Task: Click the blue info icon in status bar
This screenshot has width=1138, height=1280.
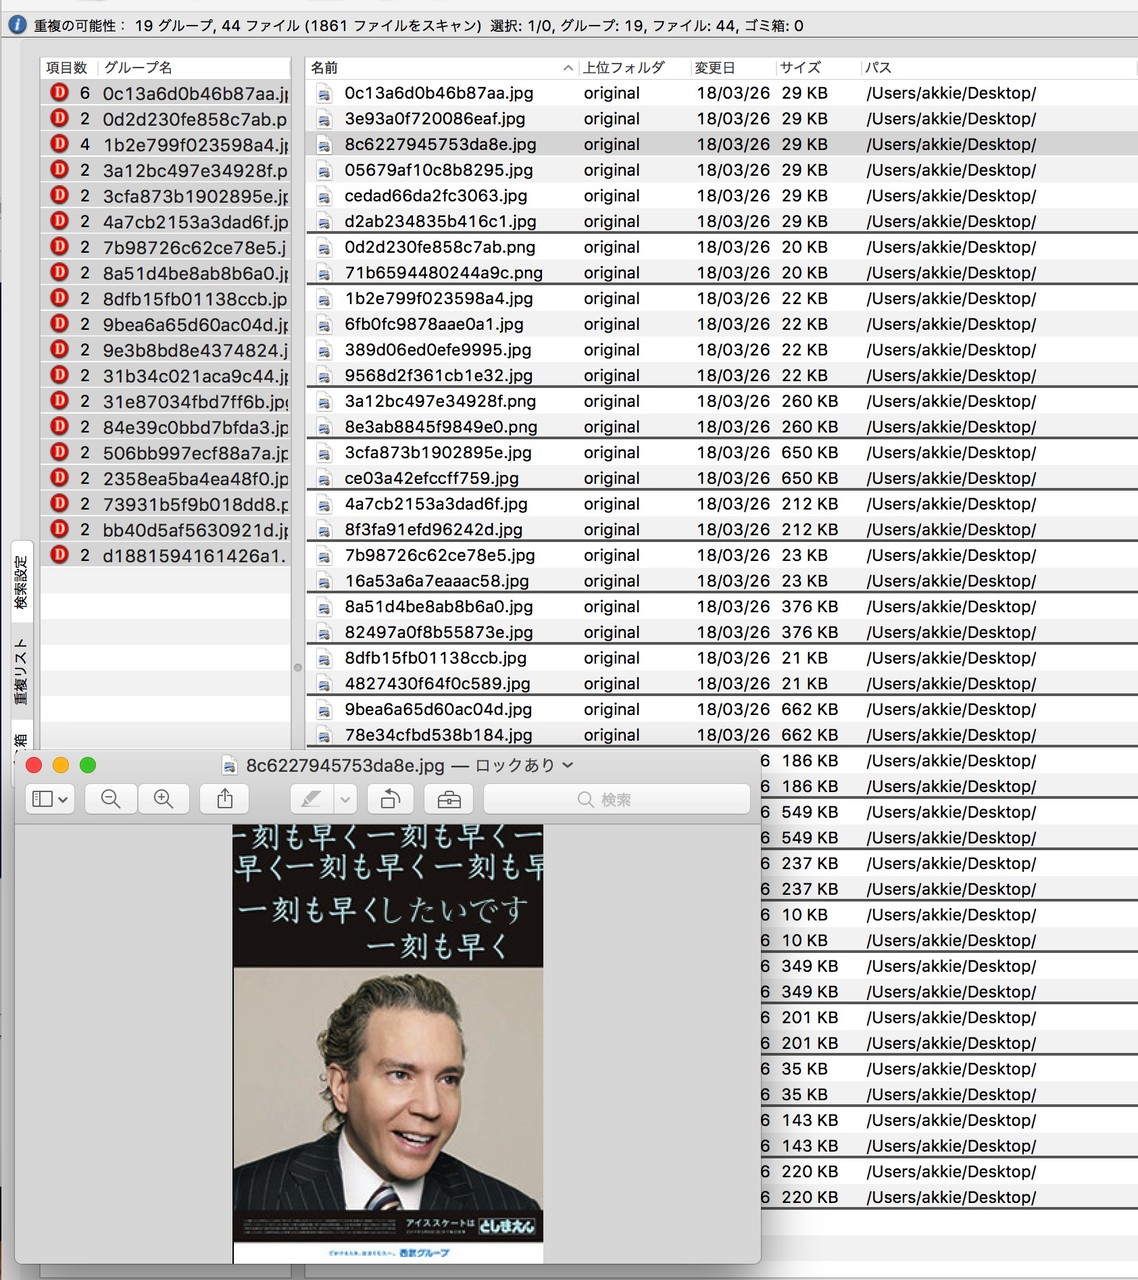Action: pyautogui.click(x=17, y=25)
